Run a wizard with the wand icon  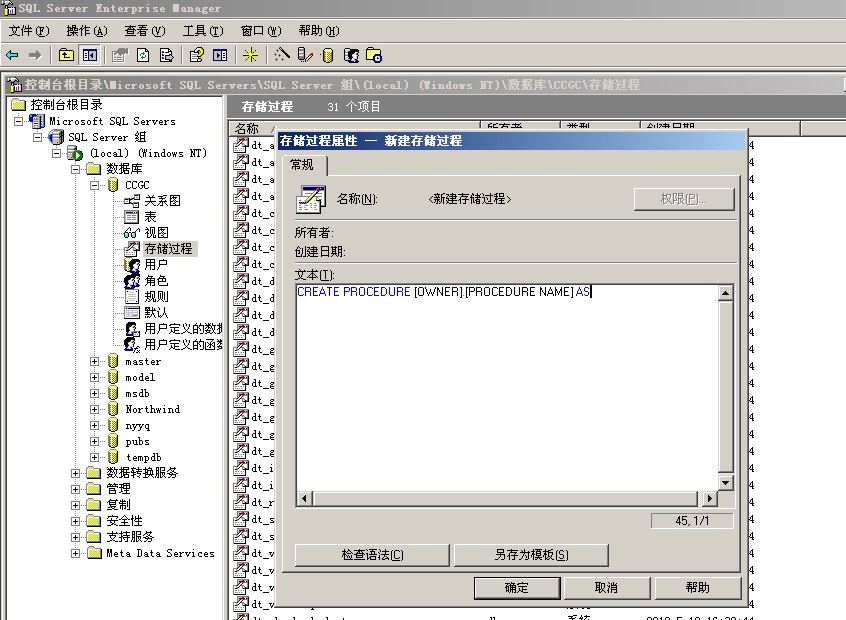(281, 55)
